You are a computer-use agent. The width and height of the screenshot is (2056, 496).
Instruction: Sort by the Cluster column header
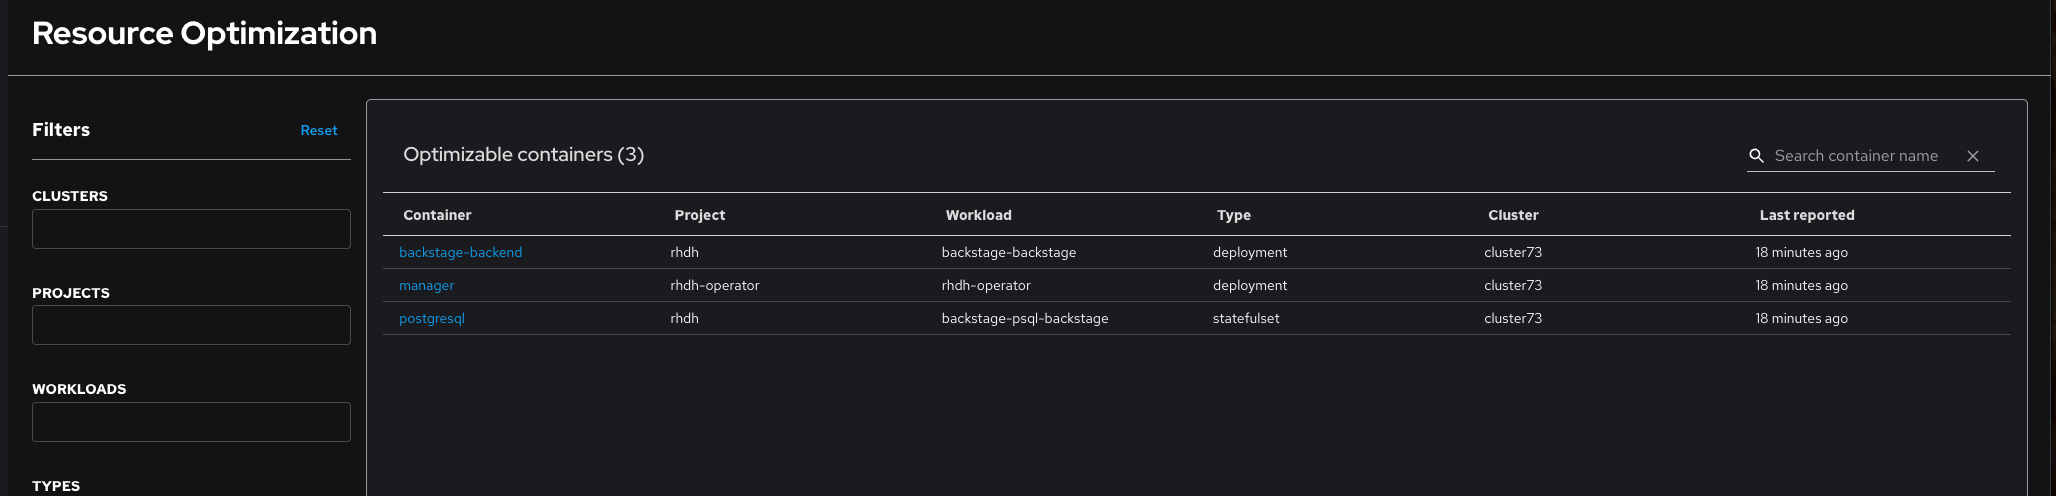[1512, 215]
